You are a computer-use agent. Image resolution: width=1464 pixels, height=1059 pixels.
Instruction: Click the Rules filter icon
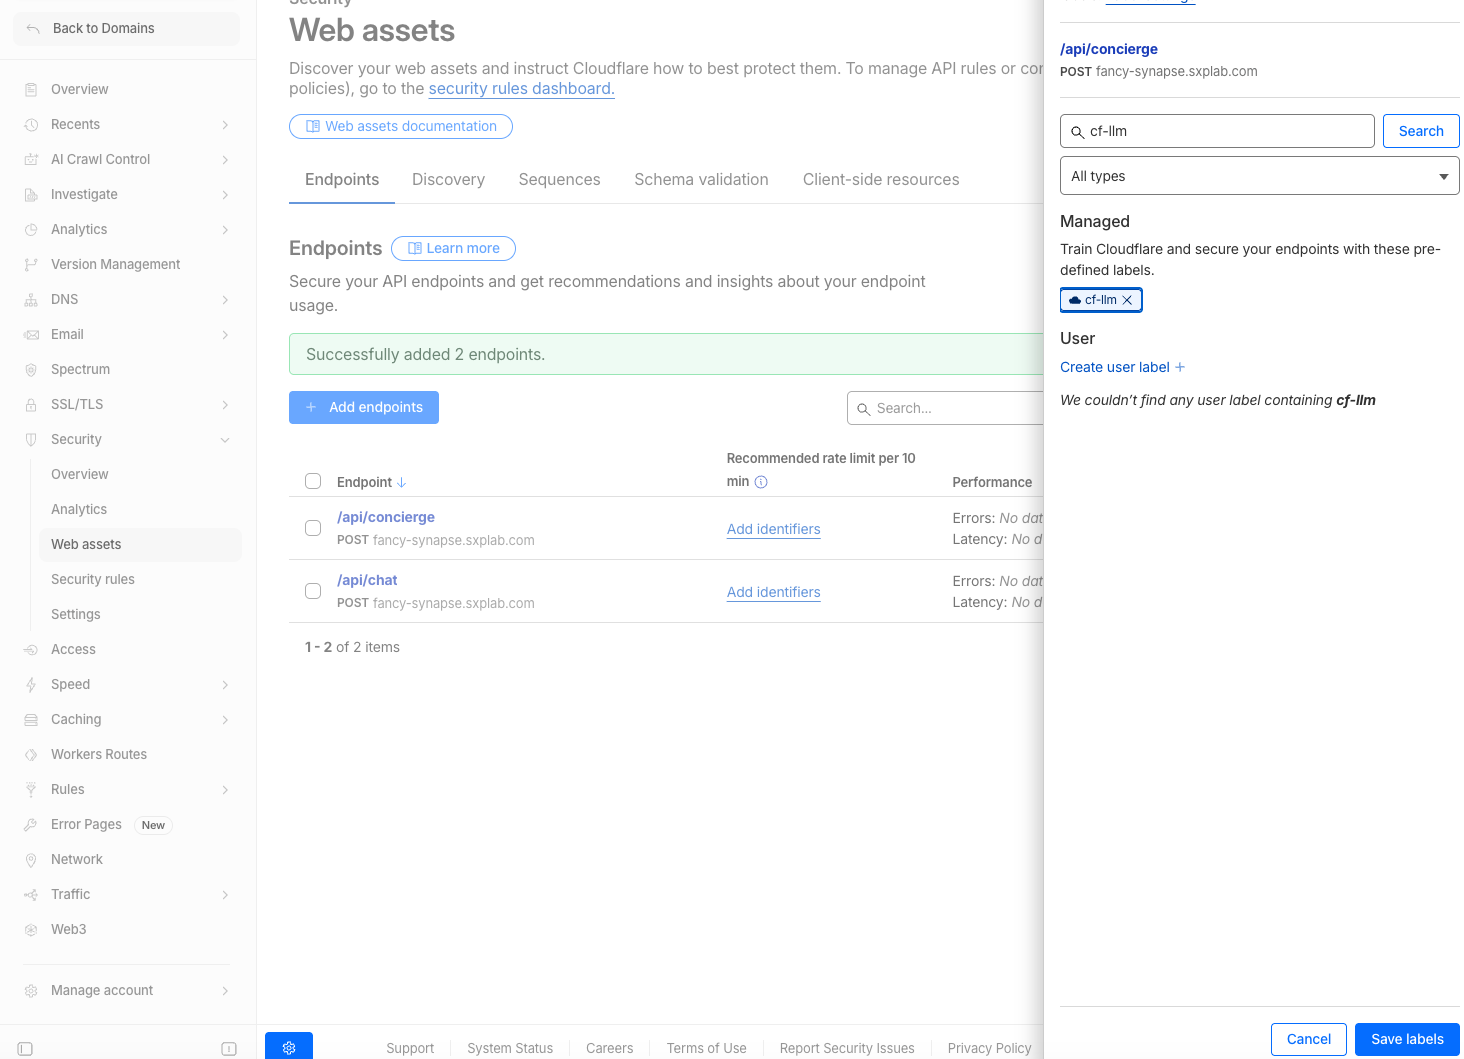[31, 789]
